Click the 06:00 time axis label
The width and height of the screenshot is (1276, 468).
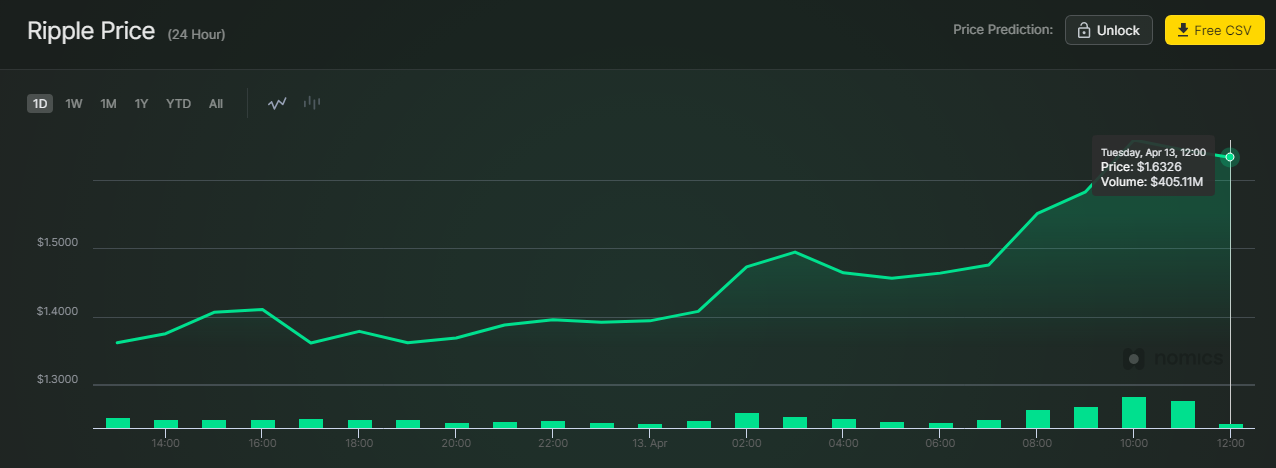[940, 443]
